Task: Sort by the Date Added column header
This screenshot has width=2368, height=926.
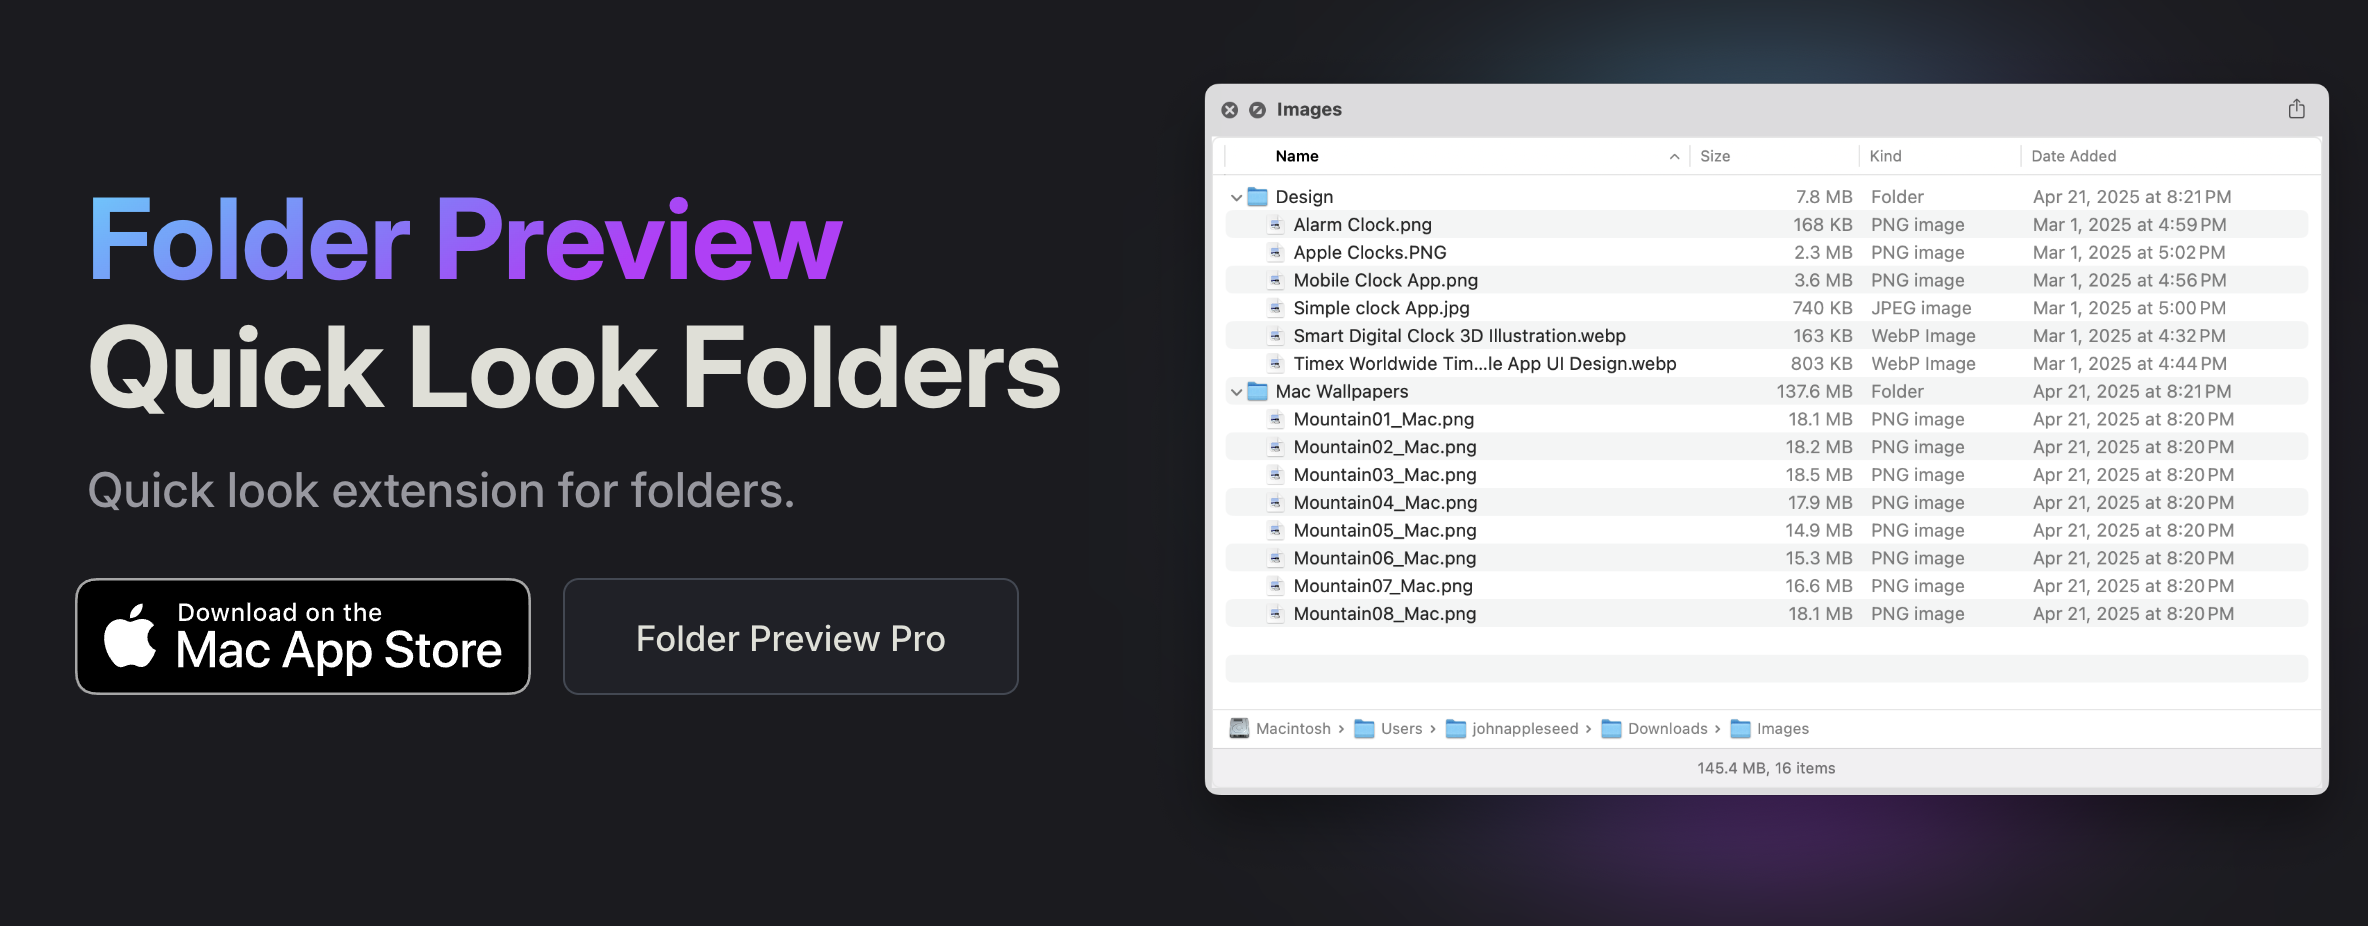Action: [2073, 156]
